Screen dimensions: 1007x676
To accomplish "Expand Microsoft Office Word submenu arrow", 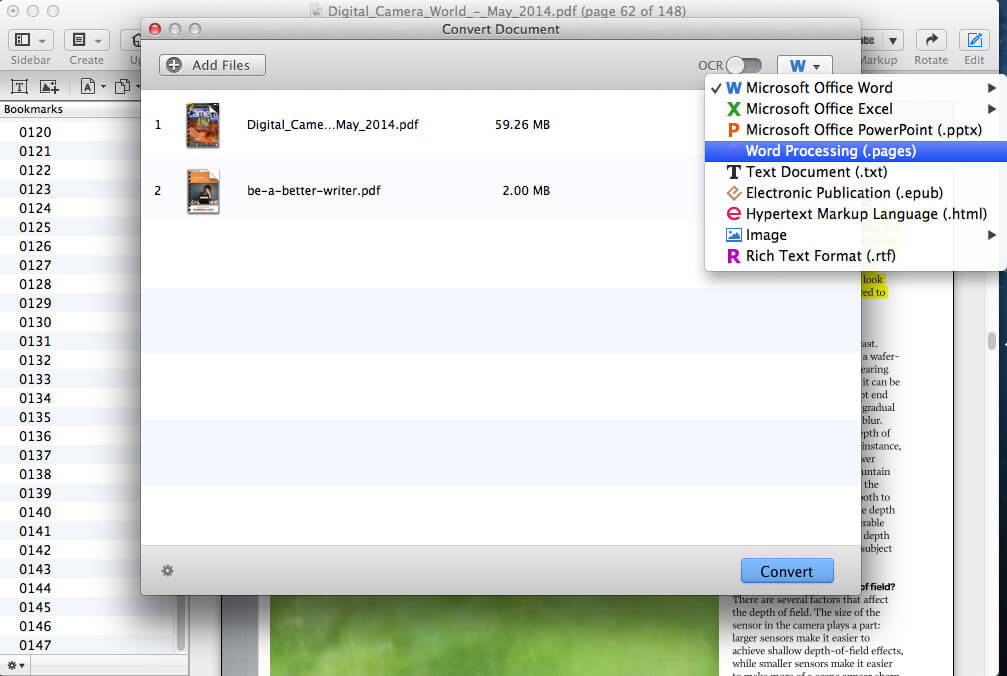I will point(992,88).
